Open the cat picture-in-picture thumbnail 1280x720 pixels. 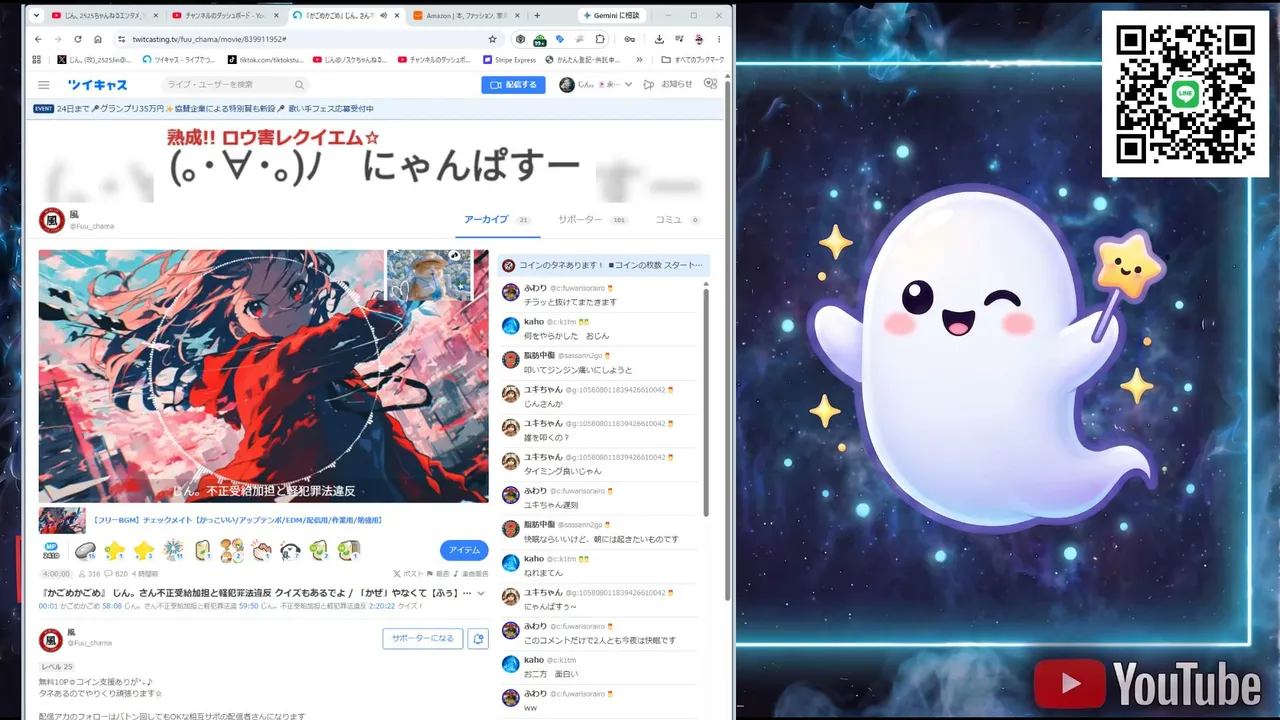[429, 274]
